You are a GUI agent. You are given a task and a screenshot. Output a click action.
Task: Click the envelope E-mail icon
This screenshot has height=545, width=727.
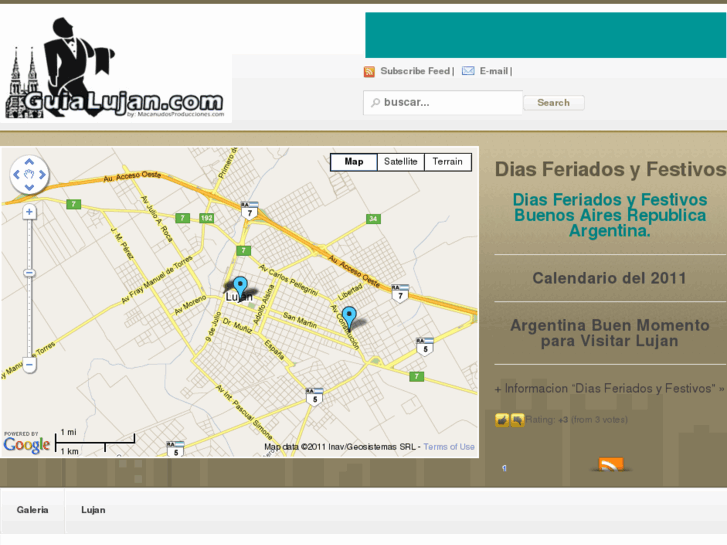point(468,71)
